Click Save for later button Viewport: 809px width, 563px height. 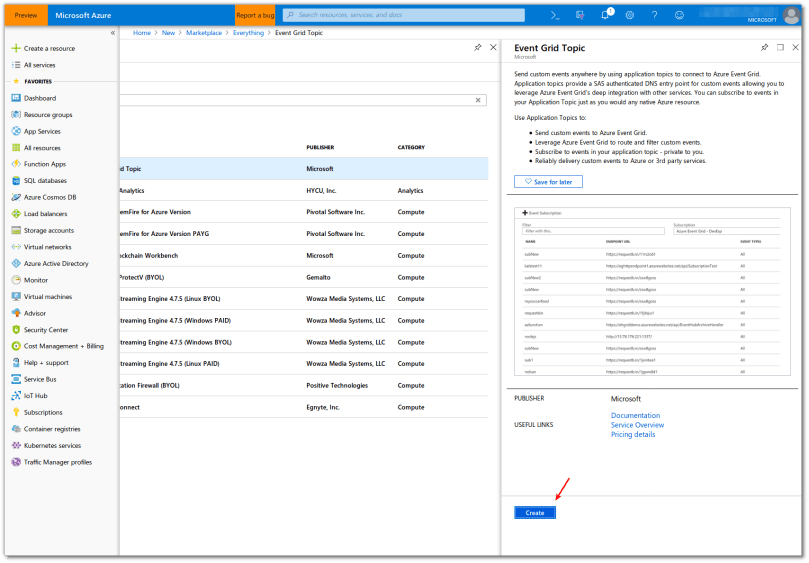pyautogui.click(x=548, y=182)
